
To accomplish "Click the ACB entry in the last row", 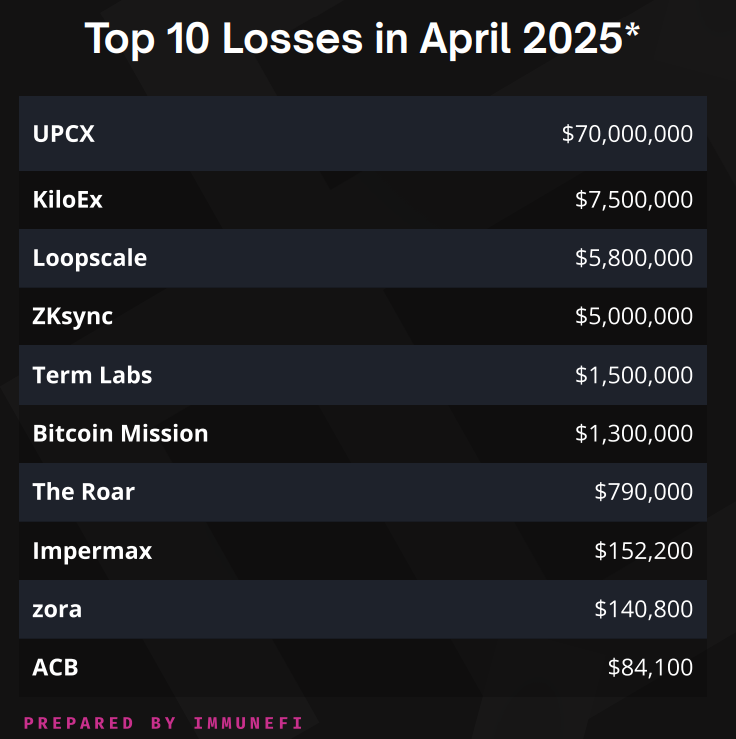I will coord(55,667).
